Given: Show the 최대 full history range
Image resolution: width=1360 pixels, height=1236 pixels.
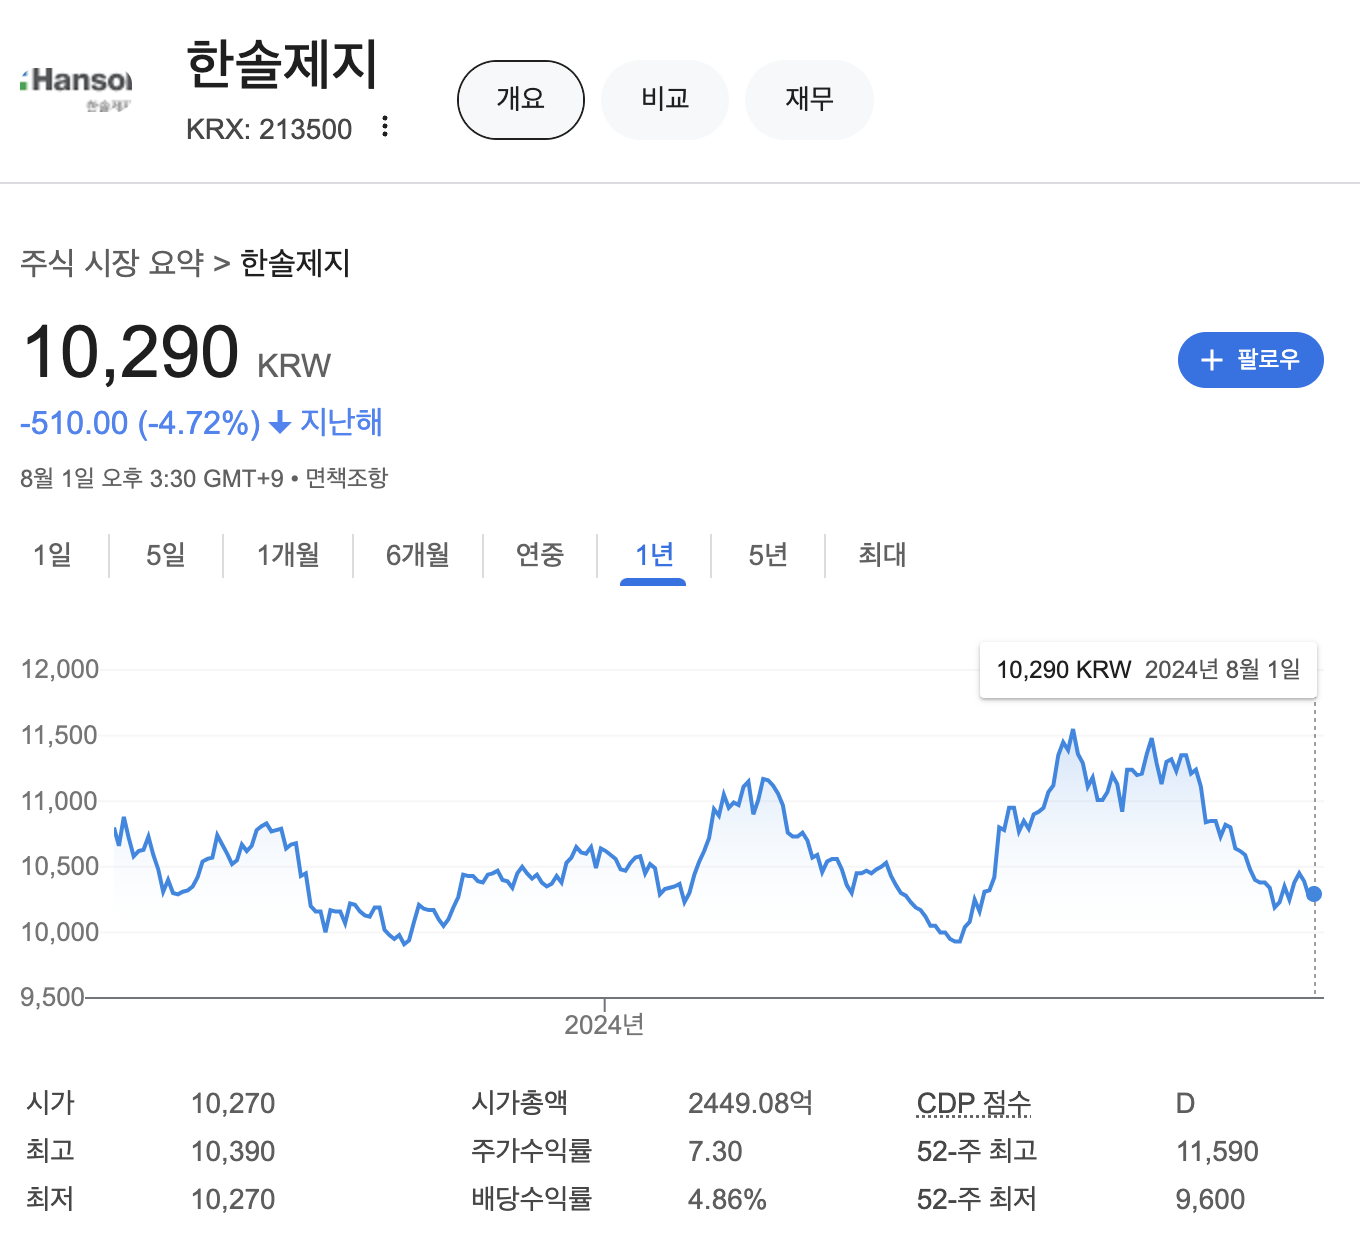Looking at the screenshot, I should (x=882, y=555).
